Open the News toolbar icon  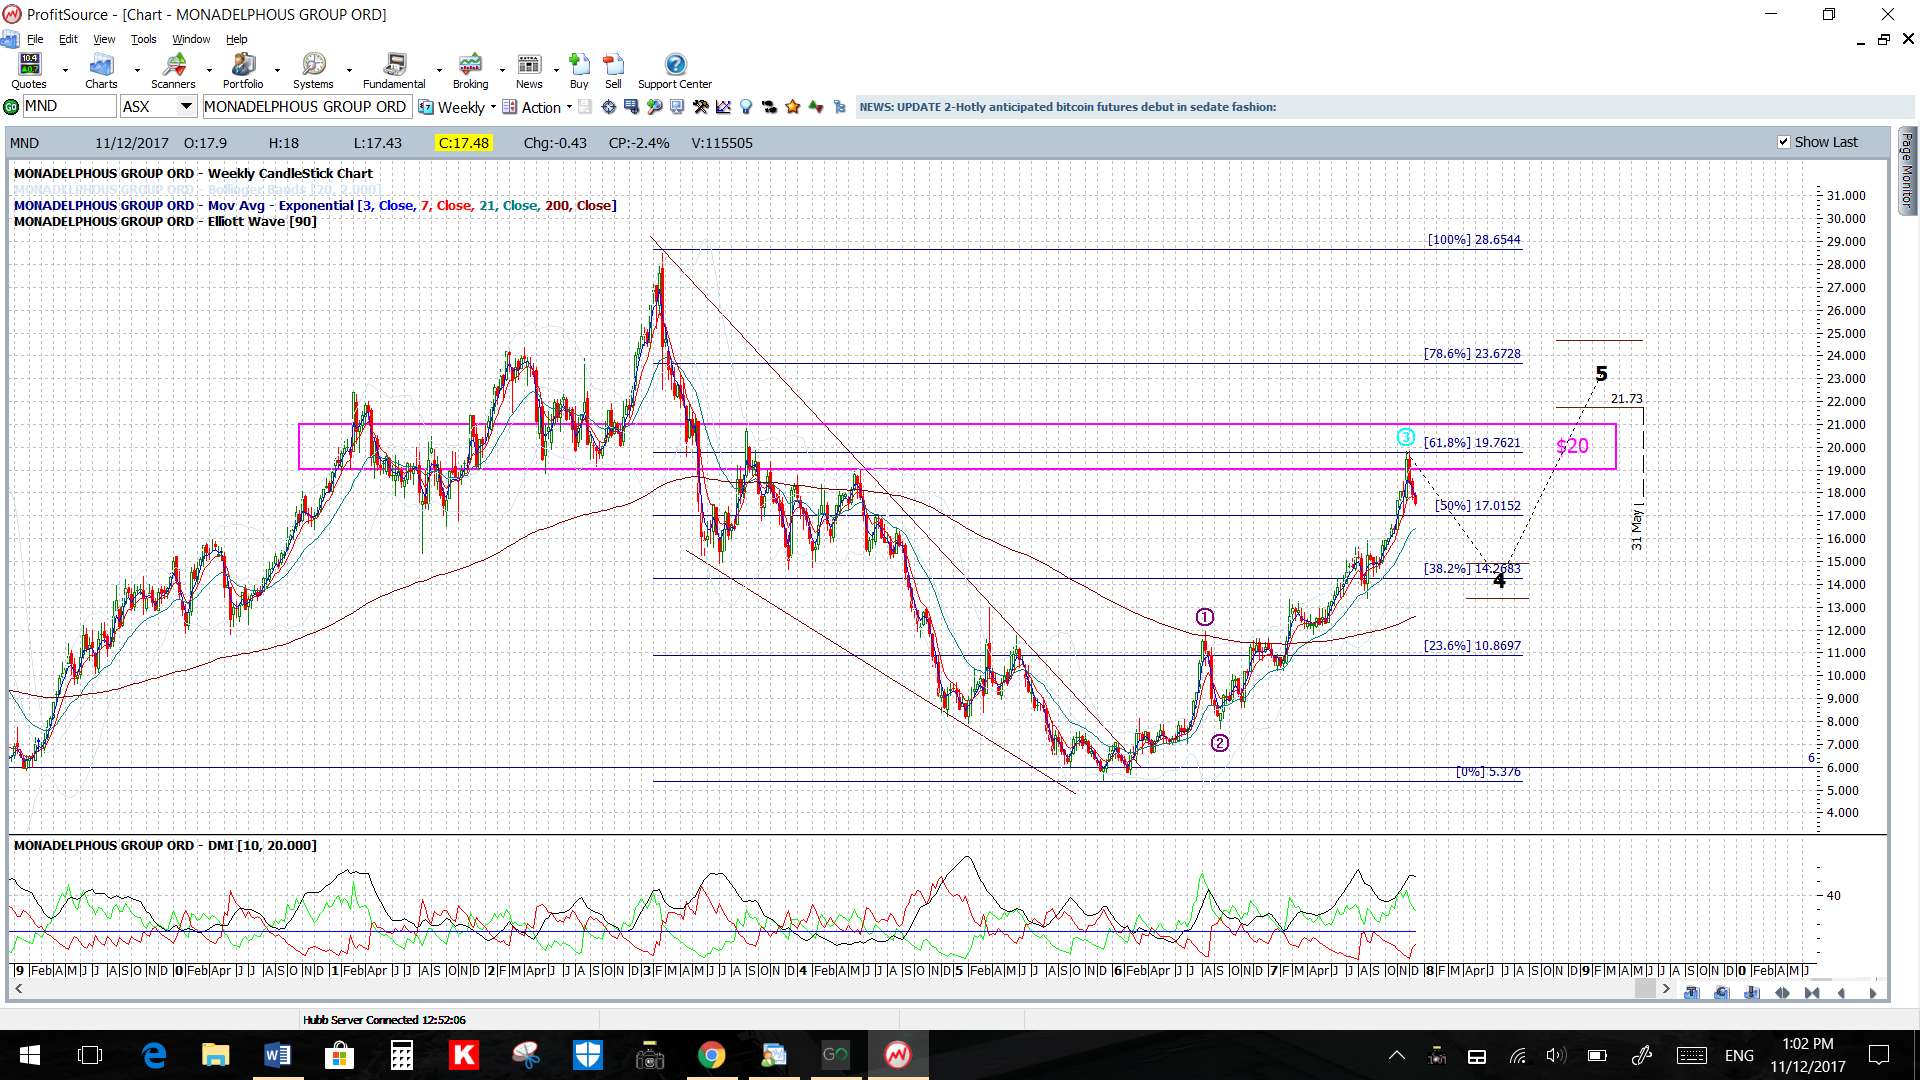pyautogui.click(x=529, y=71)
